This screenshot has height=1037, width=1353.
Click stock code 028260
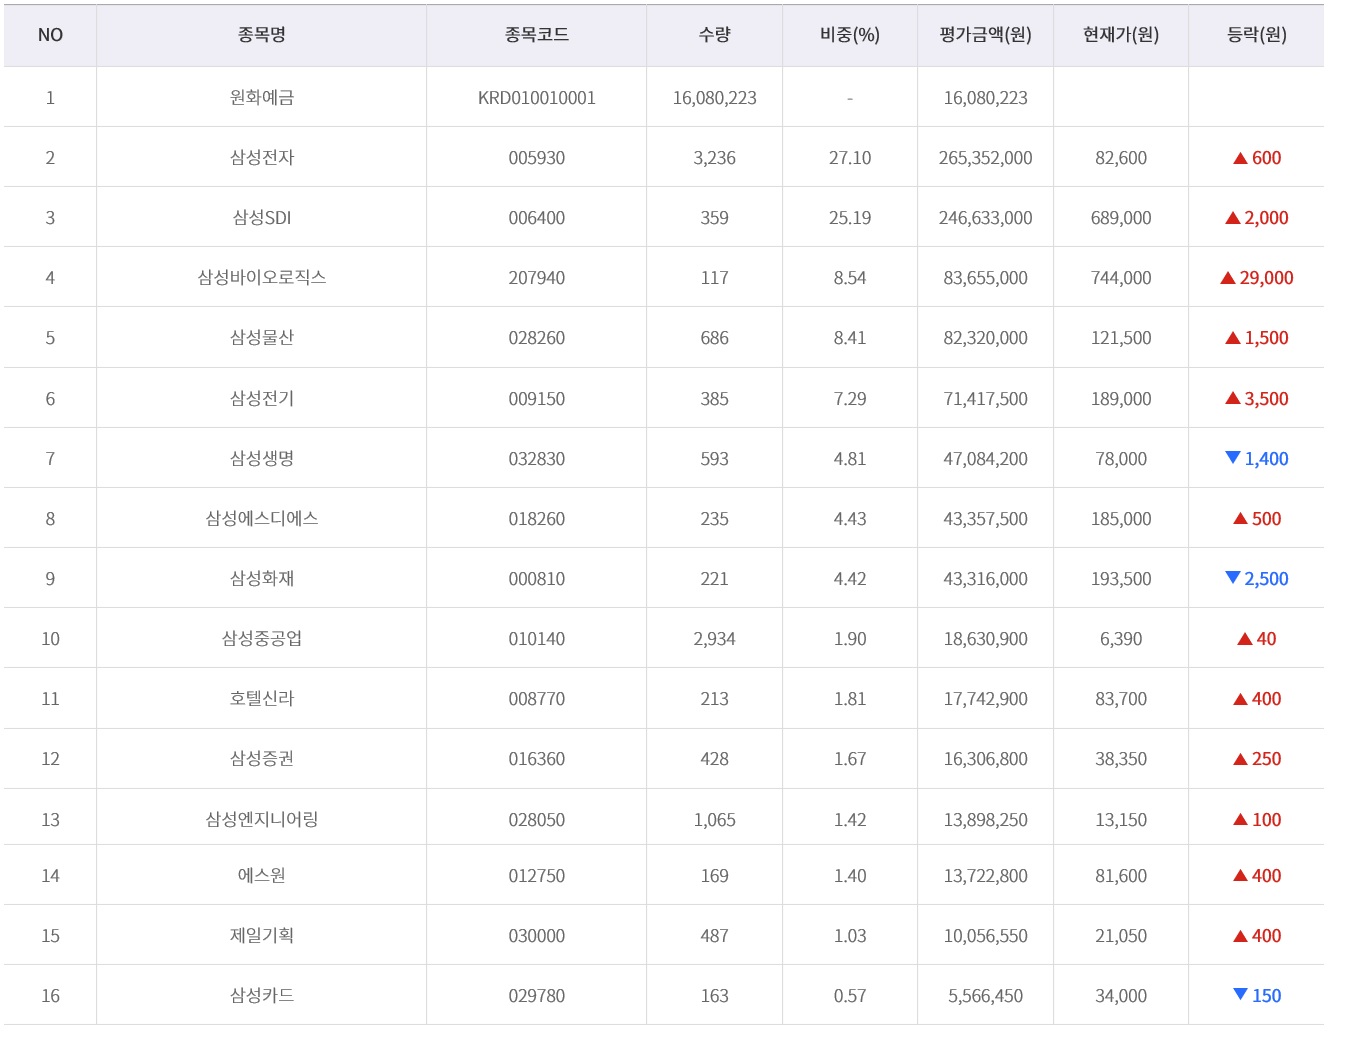(536, 338)
